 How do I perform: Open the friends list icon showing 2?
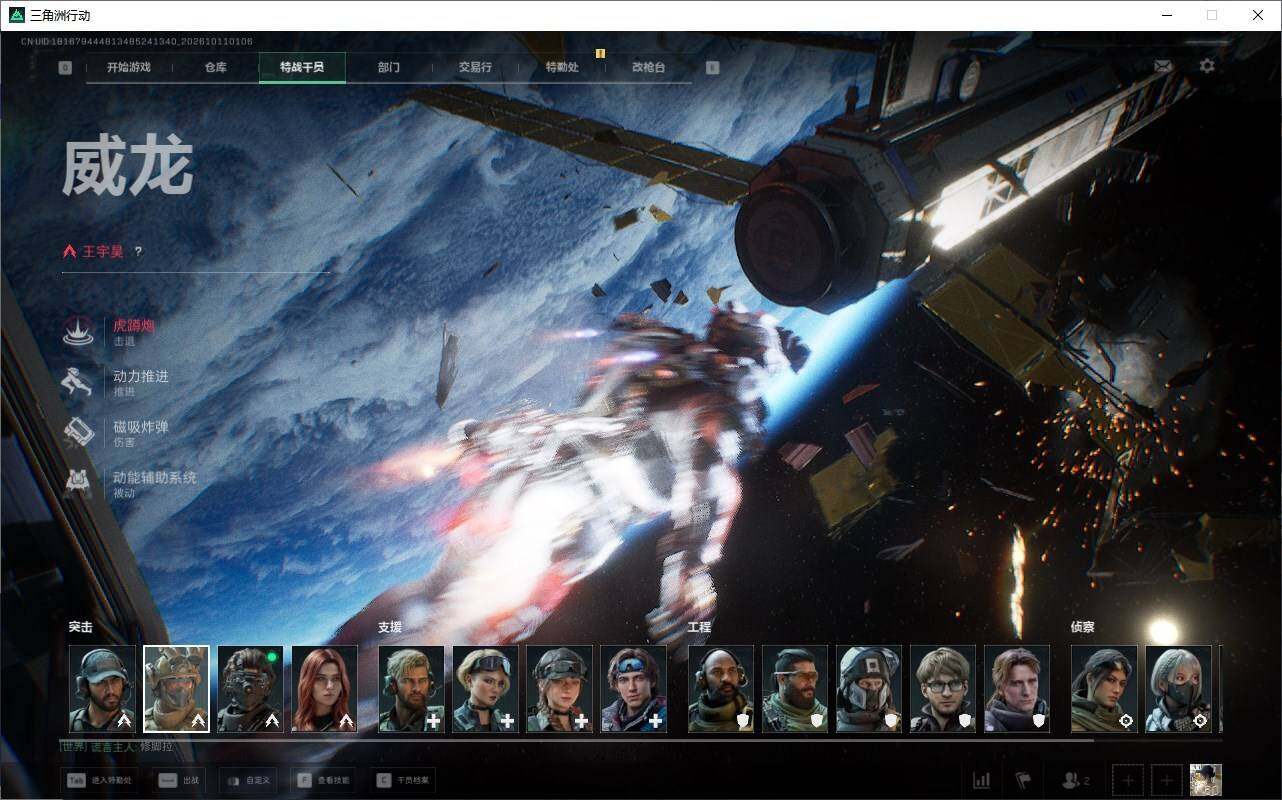tap(1076, 780)
